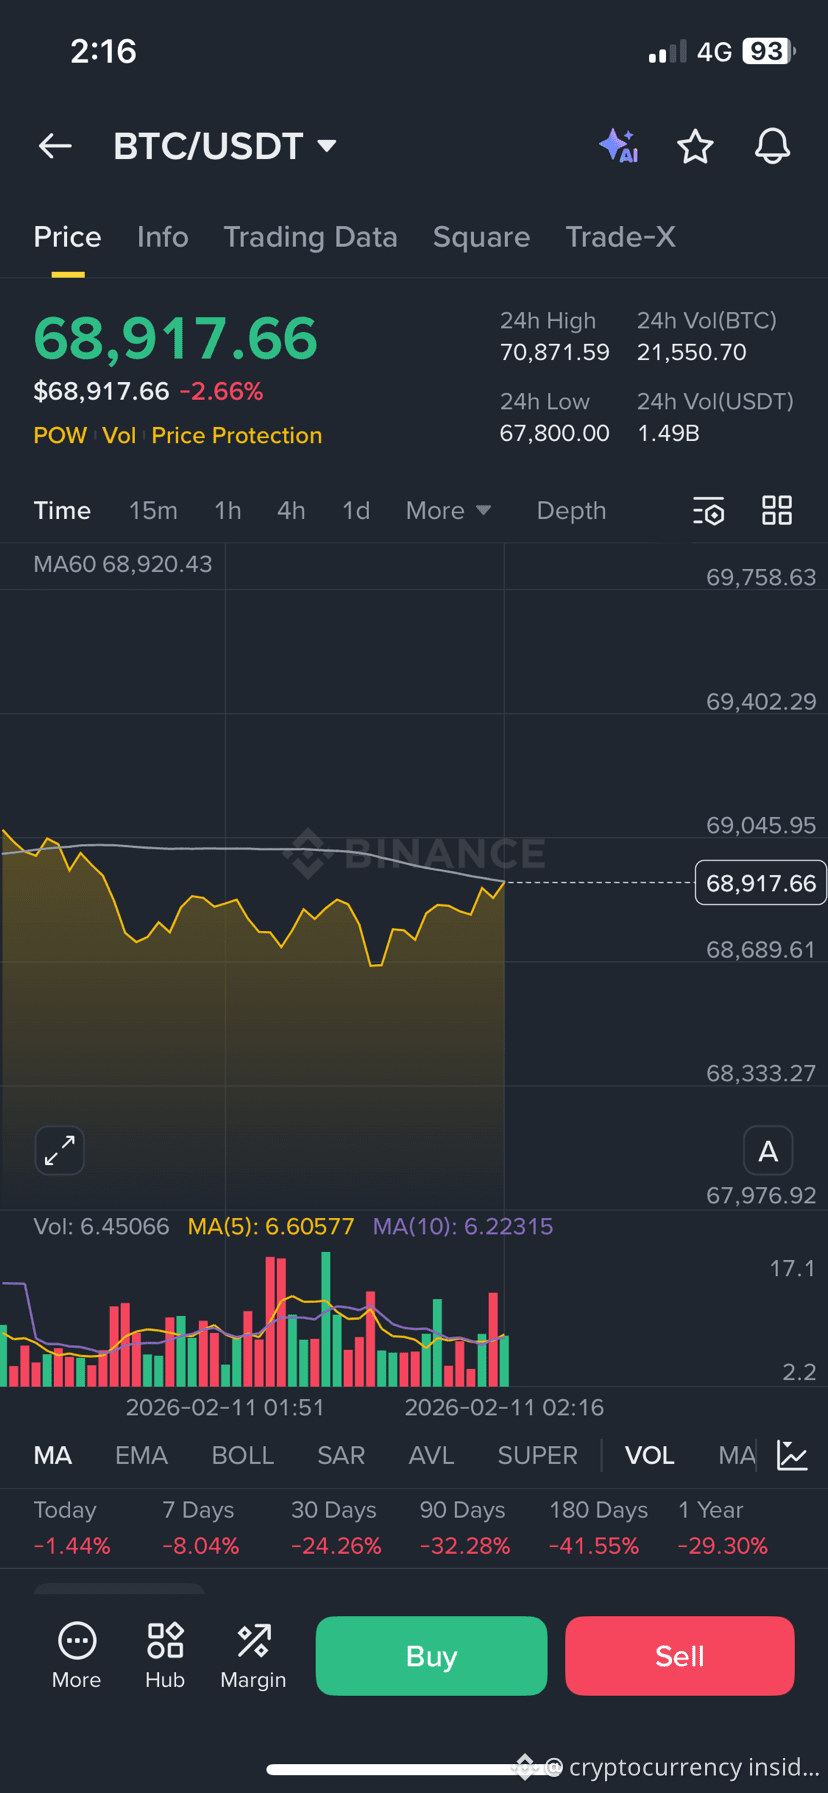Tap the Vol tag beside POW
The width and height of the screenshot is (828, 1793).
point(119,435)
